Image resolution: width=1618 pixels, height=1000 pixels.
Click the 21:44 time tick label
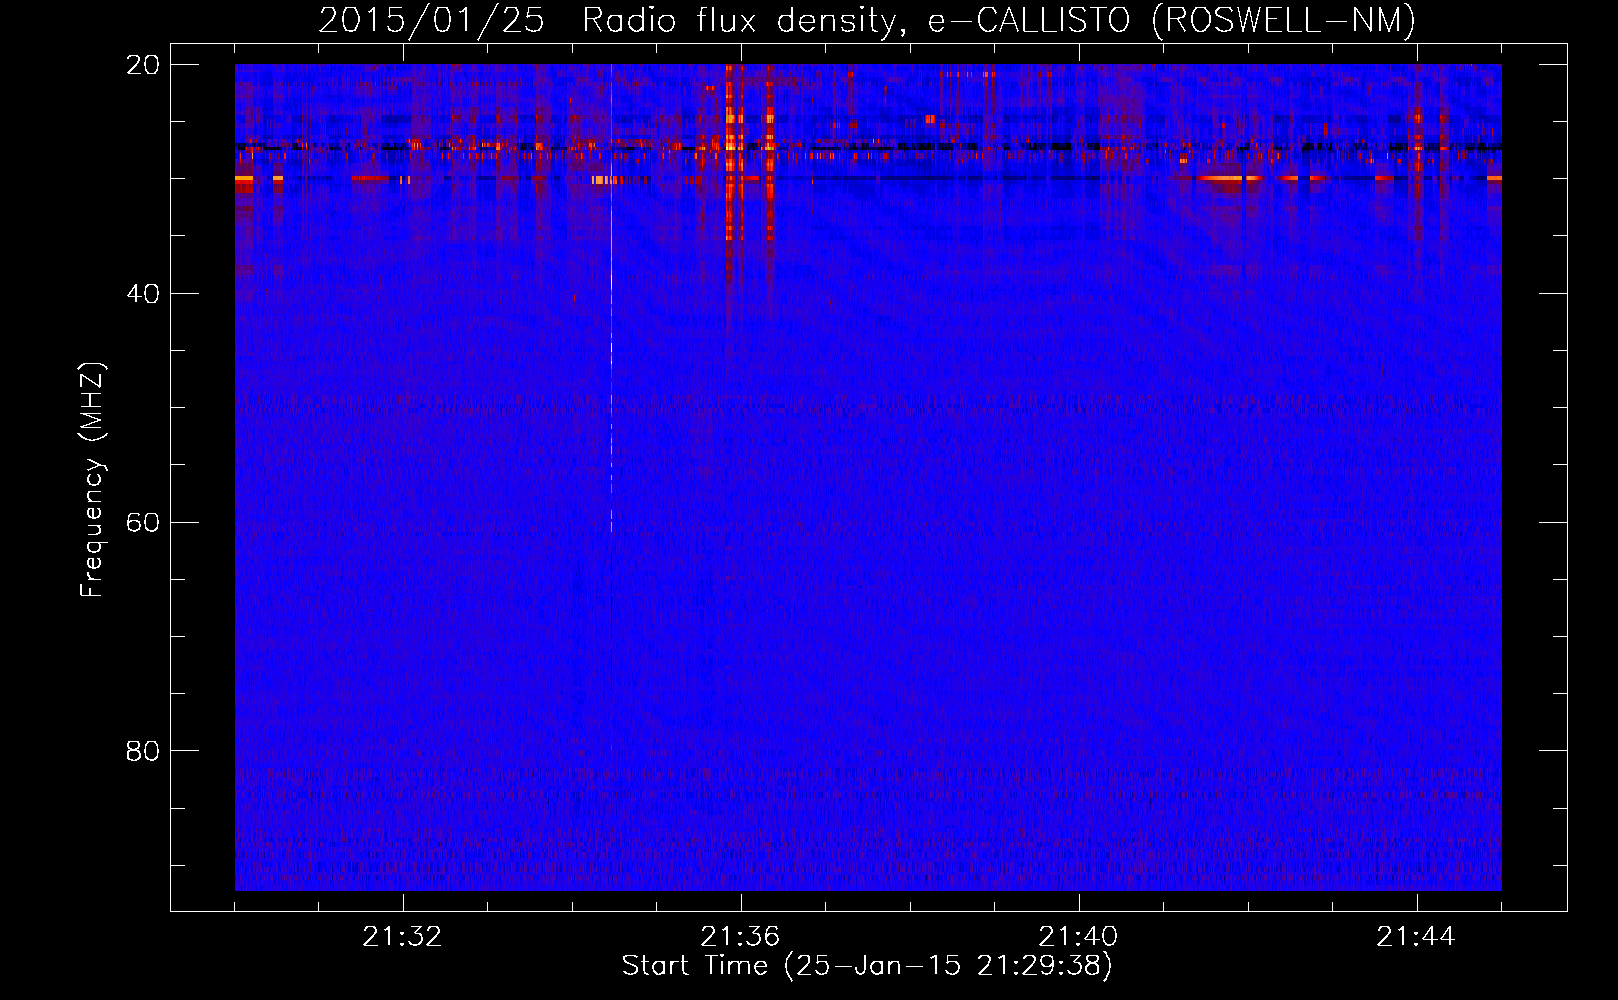(x=1416, y=937)
